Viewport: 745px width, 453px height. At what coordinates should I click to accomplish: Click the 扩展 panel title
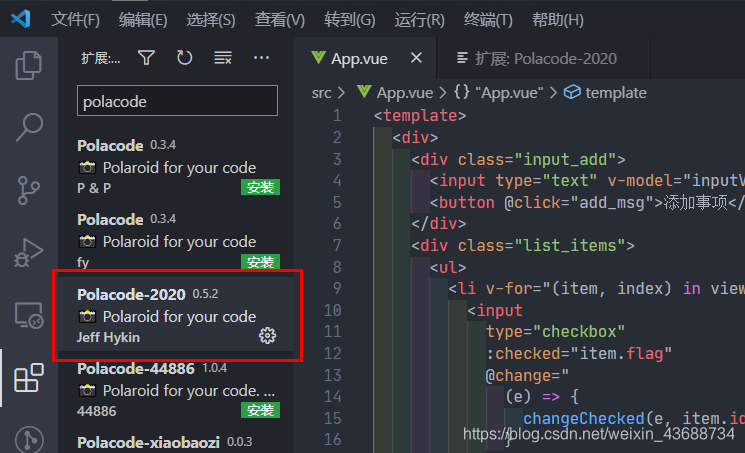101,58
